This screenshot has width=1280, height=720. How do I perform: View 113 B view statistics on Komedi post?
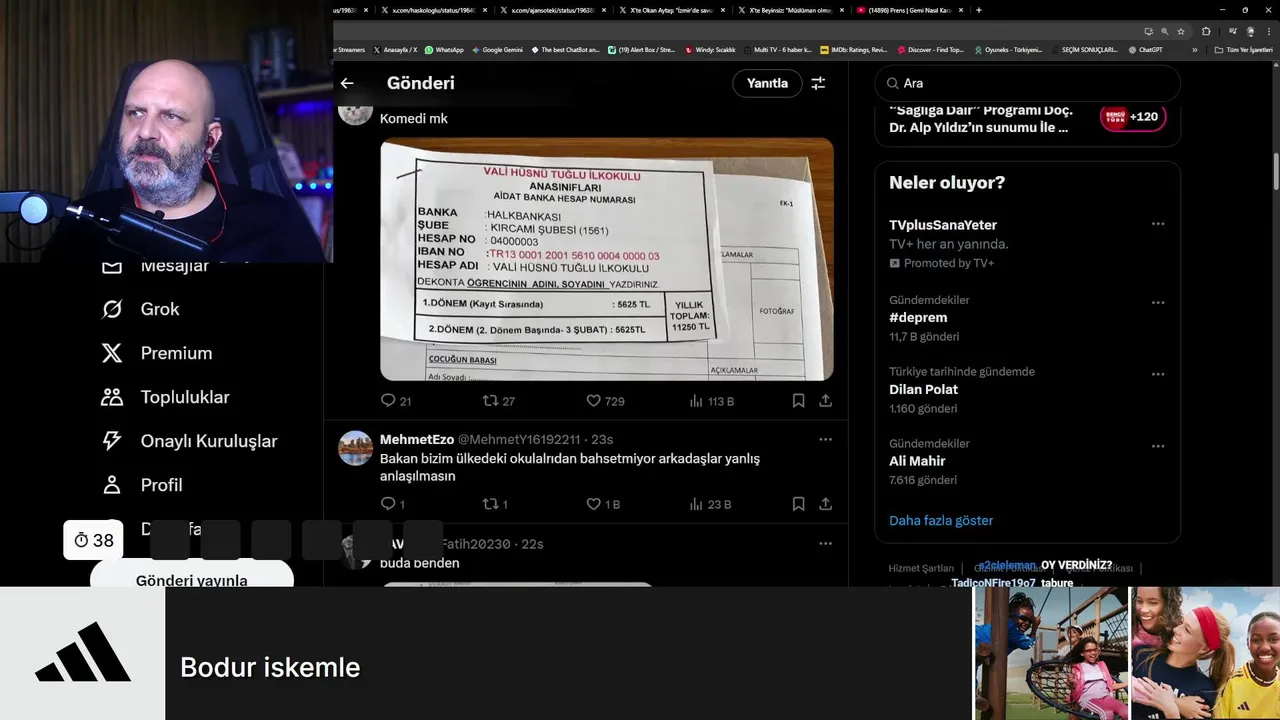(712, 401)
